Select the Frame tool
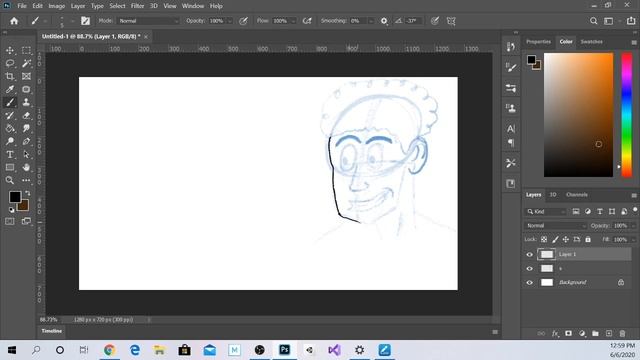 pos(26,76)
